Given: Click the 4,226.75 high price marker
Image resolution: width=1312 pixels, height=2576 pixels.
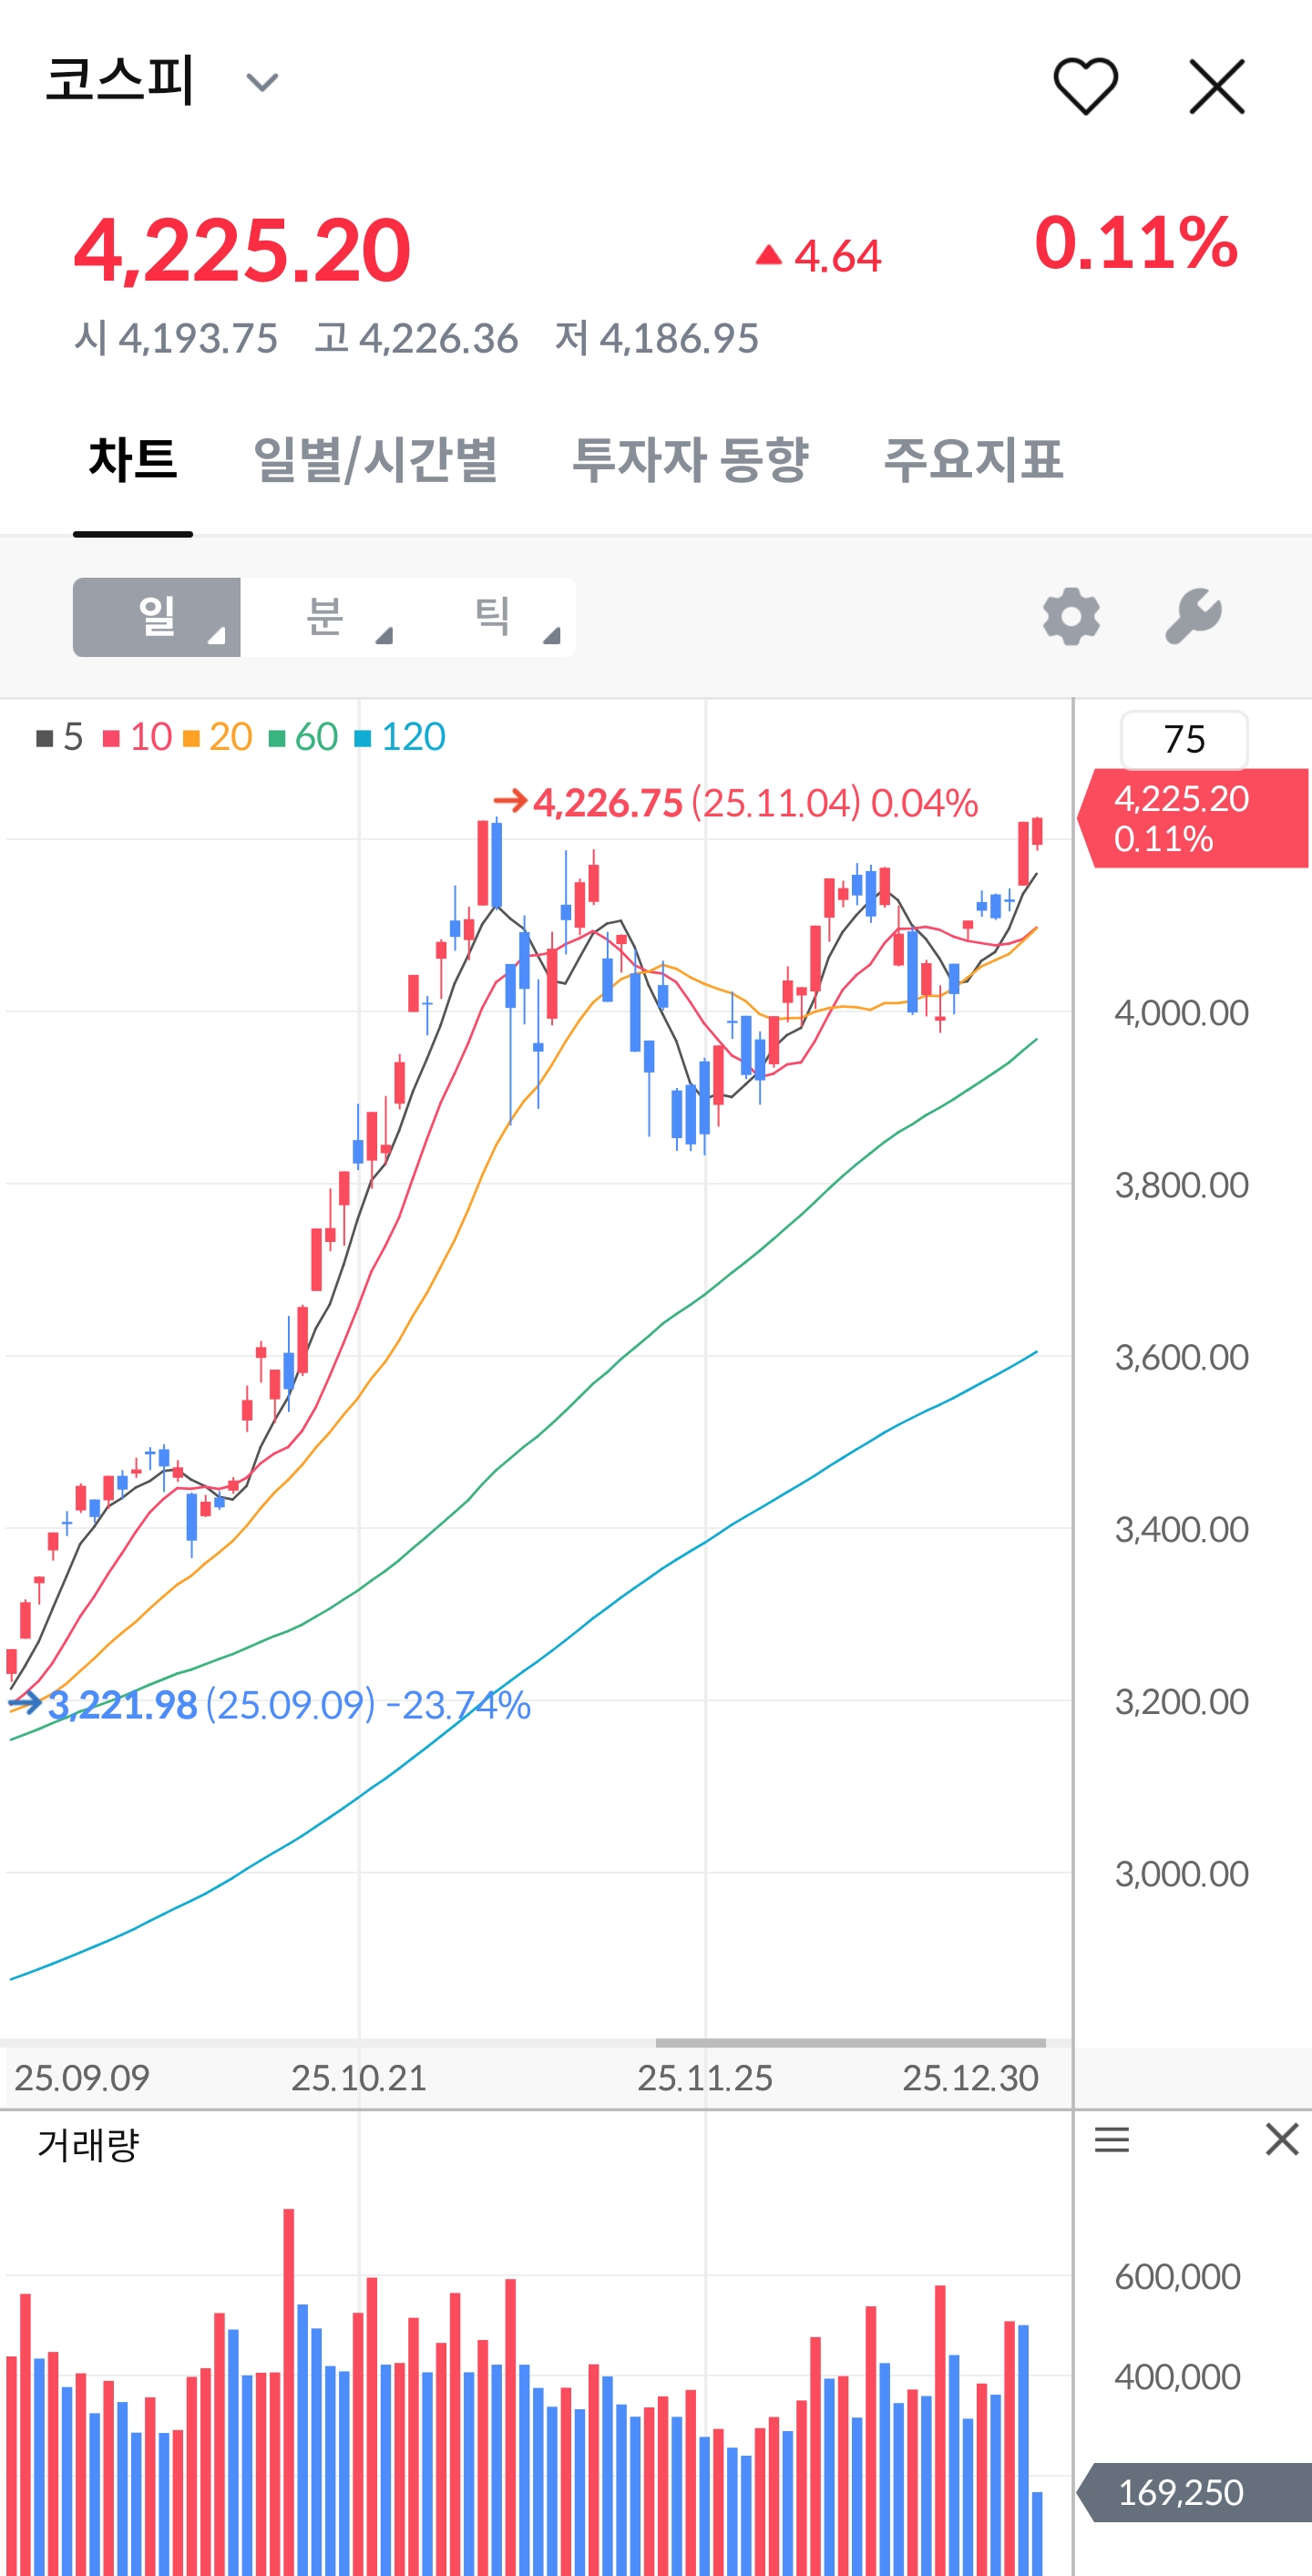Looking at the screenshot, I should pos(607,802).
